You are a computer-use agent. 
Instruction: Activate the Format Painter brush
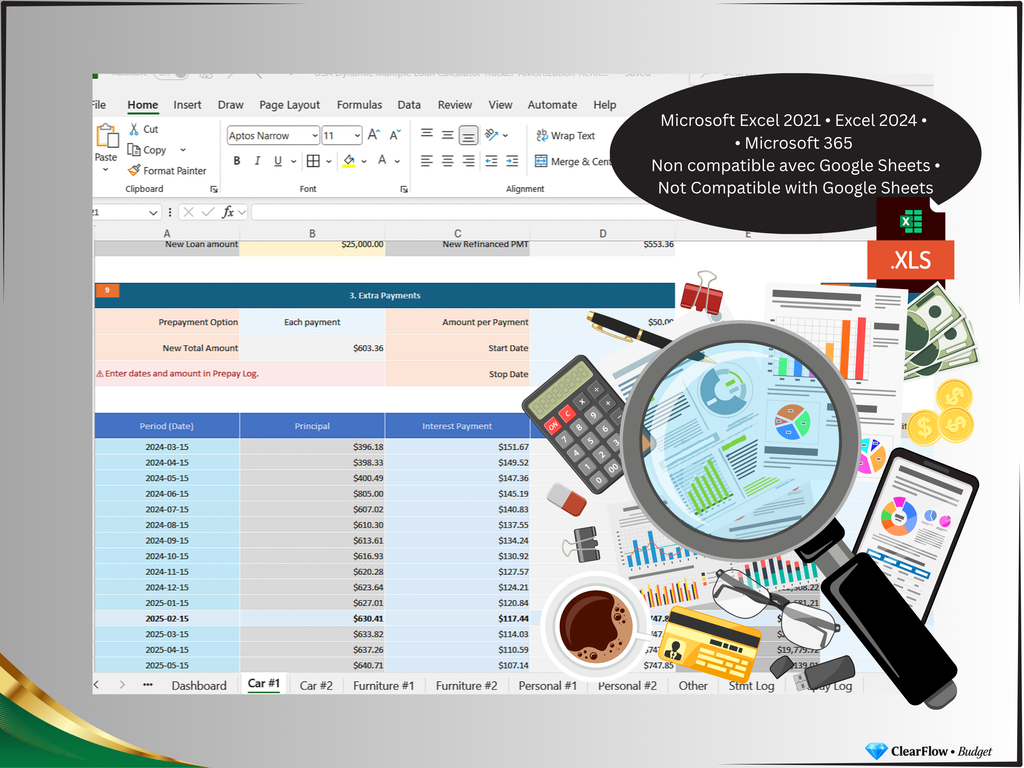pyautogui.click(x=167, y=170)
